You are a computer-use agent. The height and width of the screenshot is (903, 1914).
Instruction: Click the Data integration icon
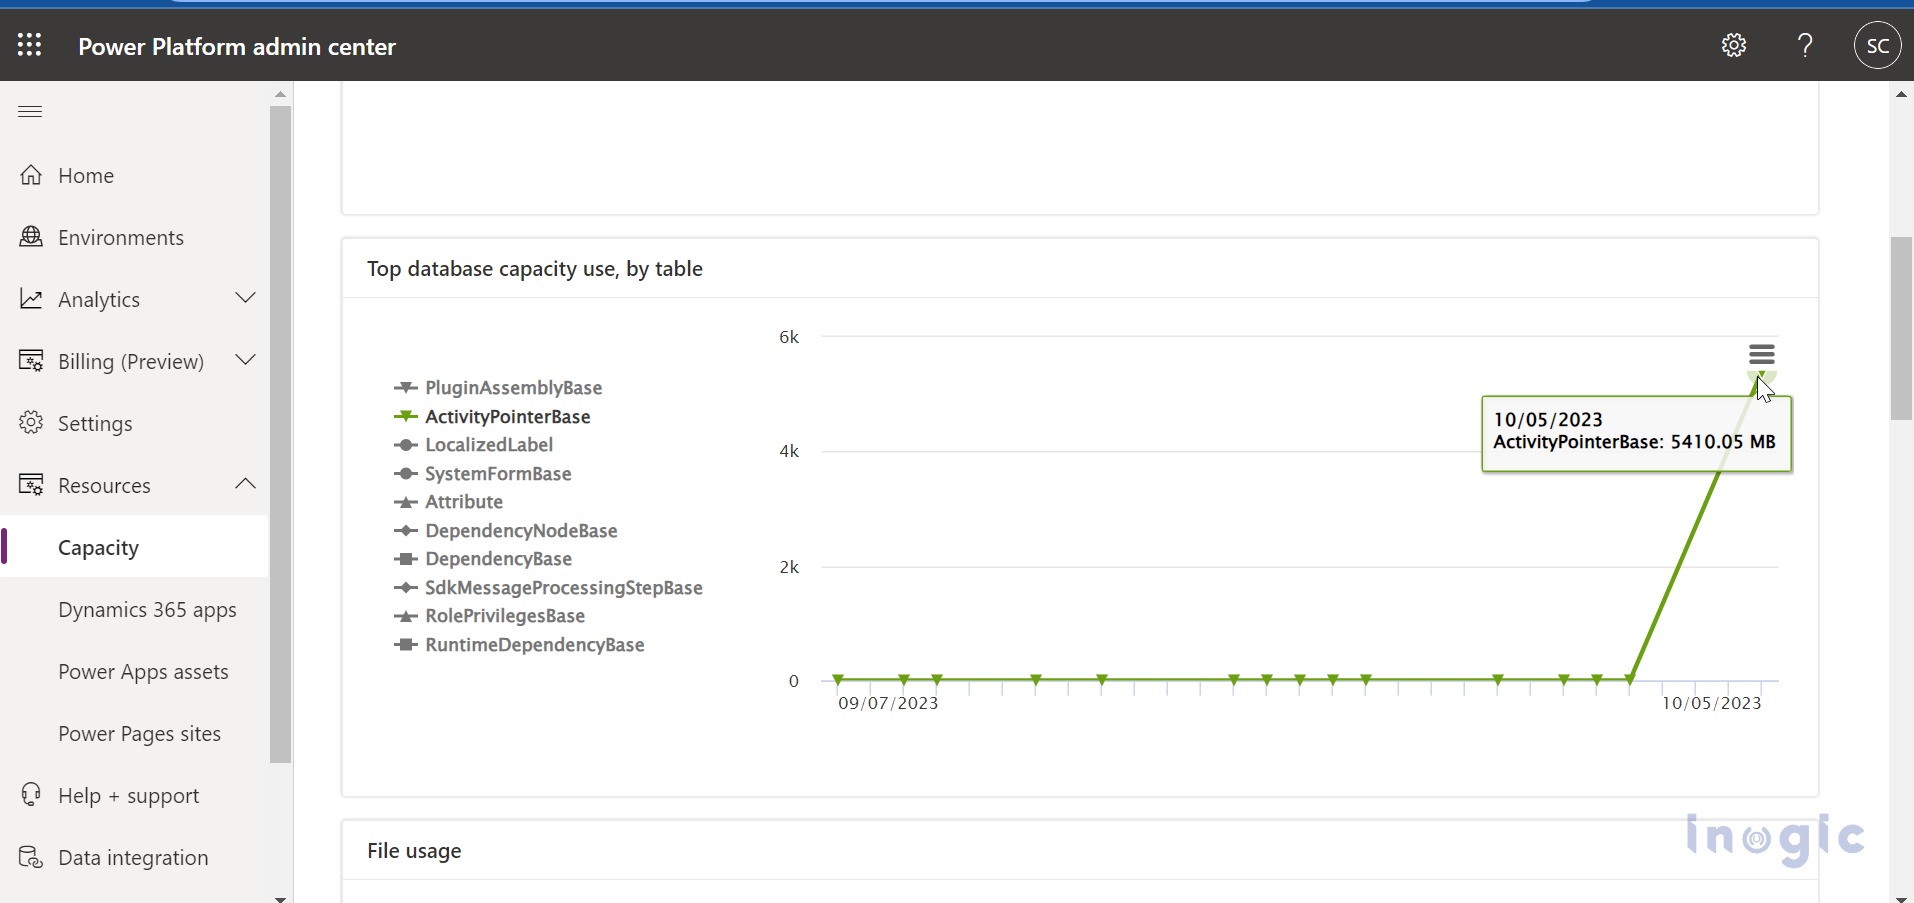[31, 857]
